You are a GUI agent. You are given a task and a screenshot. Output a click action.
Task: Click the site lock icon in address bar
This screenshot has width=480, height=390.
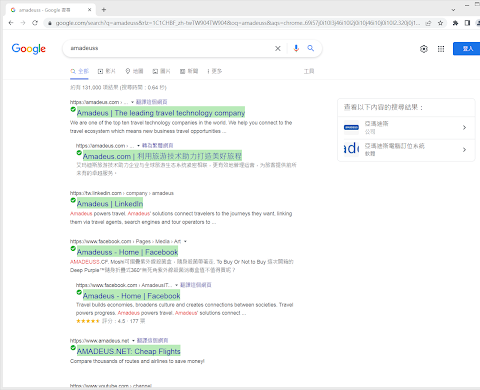[50, 23]
